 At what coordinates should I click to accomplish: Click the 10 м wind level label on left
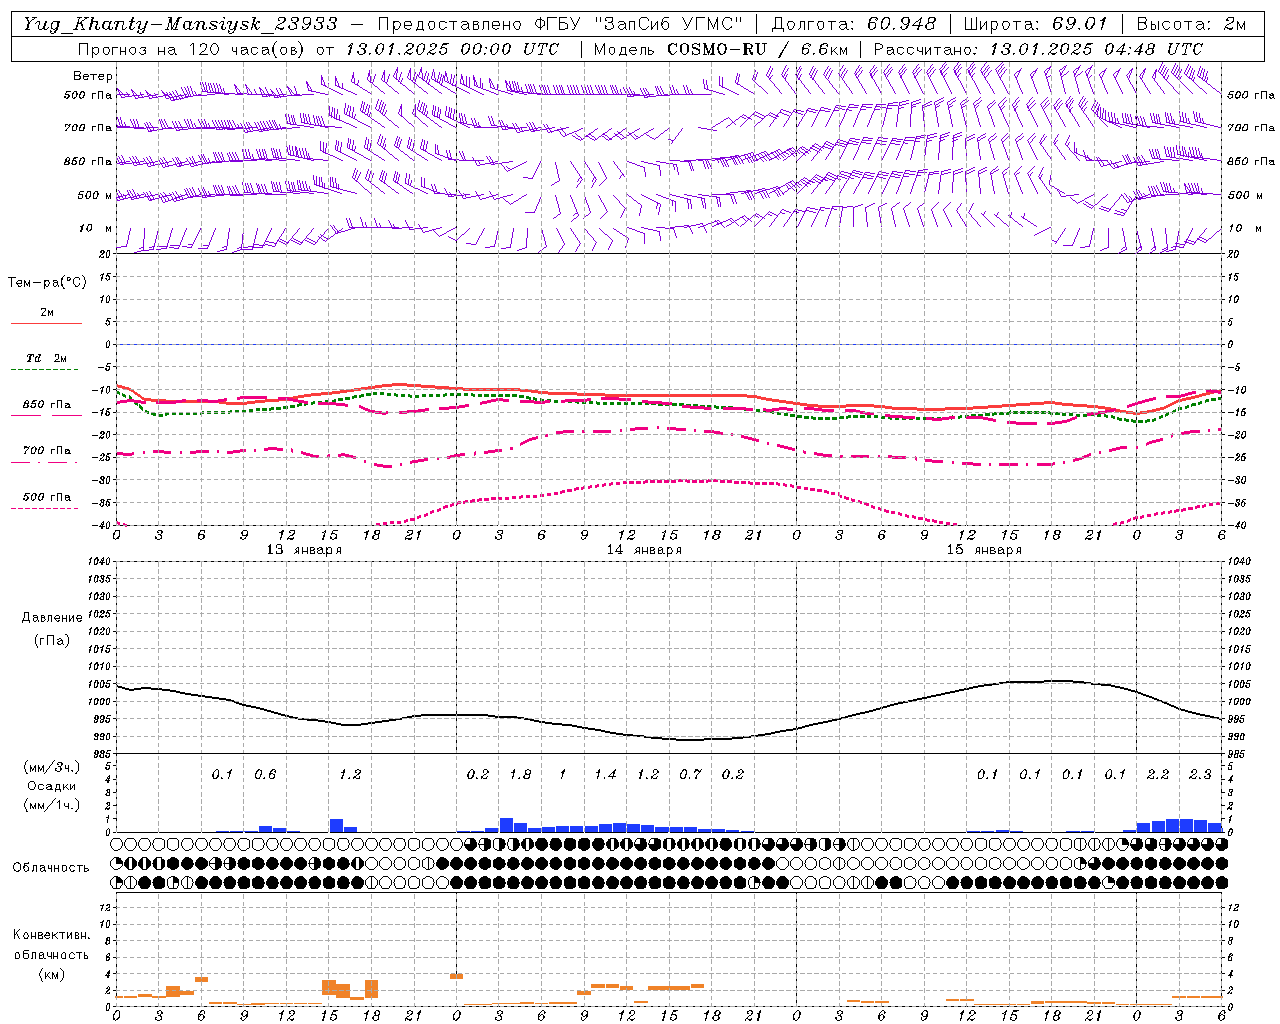96,229
